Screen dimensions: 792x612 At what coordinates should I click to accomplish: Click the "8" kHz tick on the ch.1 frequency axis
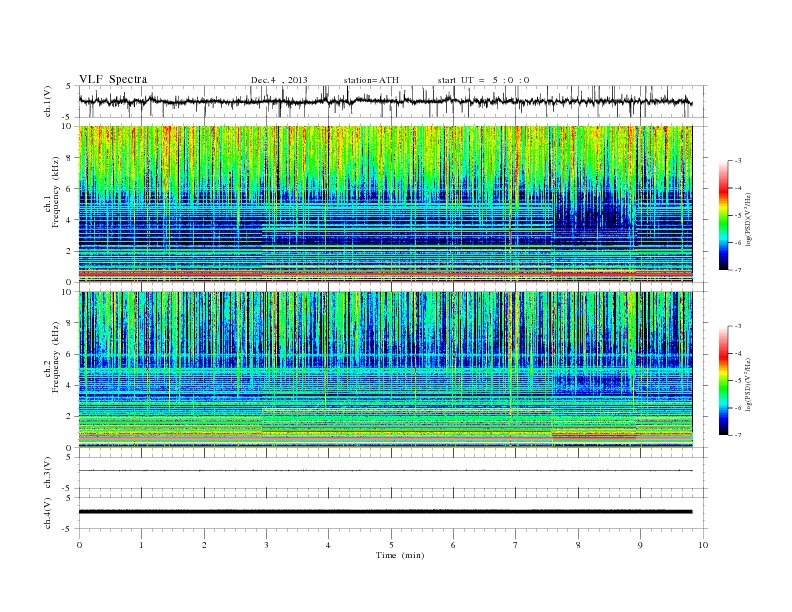[x=69, y=158]
